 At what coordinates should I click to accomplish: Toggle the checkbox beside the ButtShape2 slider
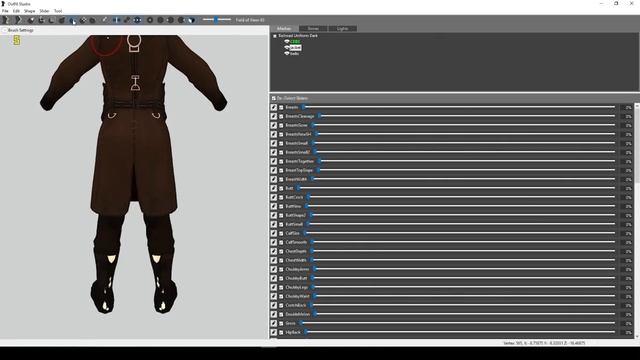pos(281,215)
